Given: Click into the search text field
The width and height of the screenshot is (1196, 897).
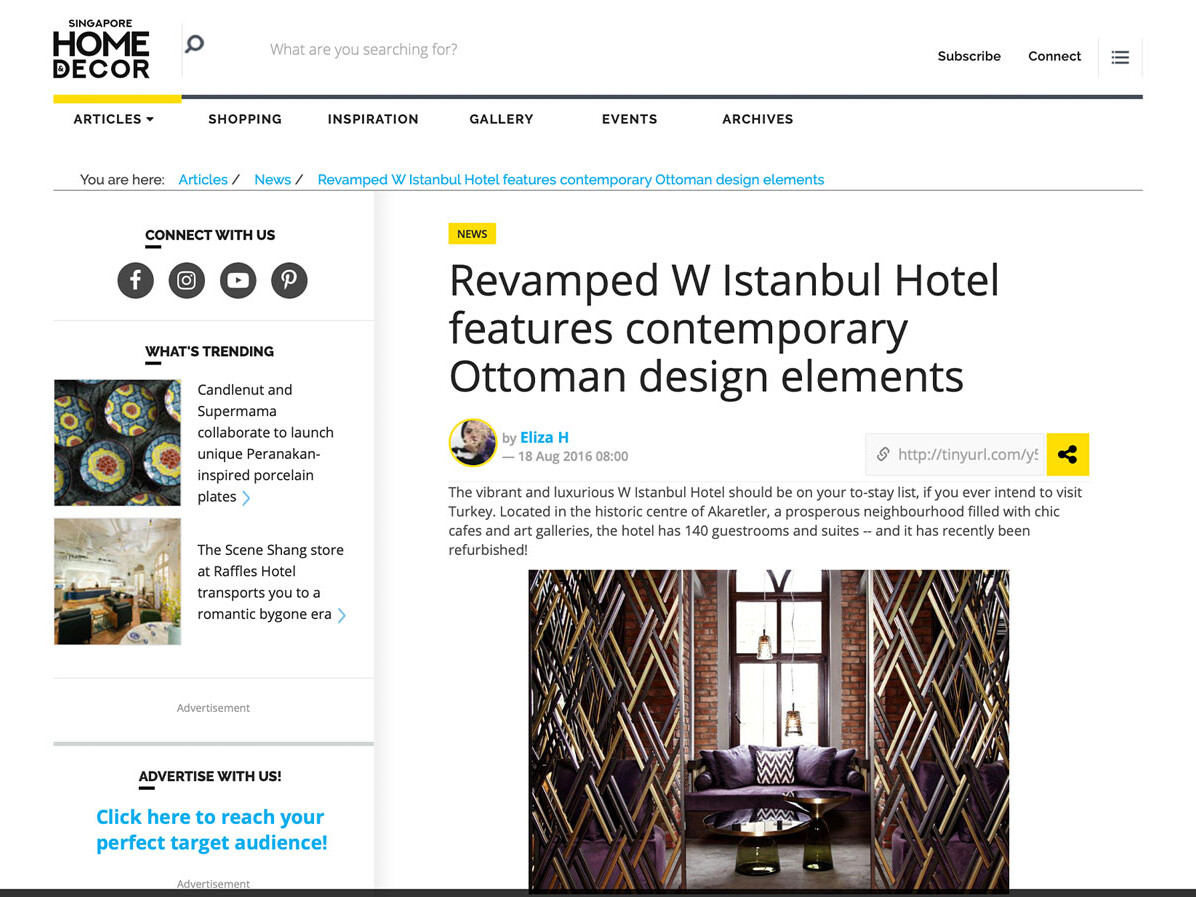Looking at the screenshot, I should (364, 50).
